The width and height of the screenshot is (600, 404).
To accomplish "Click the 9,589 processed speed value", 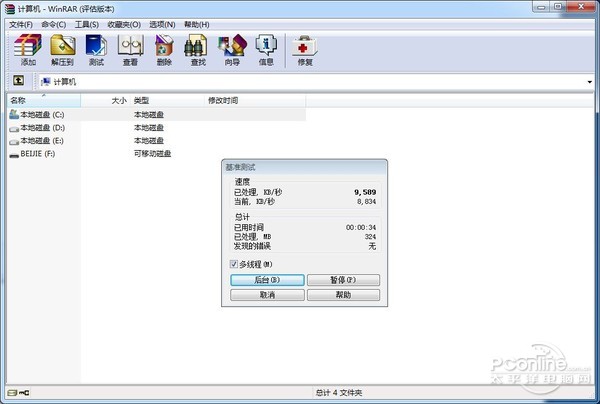I will (365, 192).
